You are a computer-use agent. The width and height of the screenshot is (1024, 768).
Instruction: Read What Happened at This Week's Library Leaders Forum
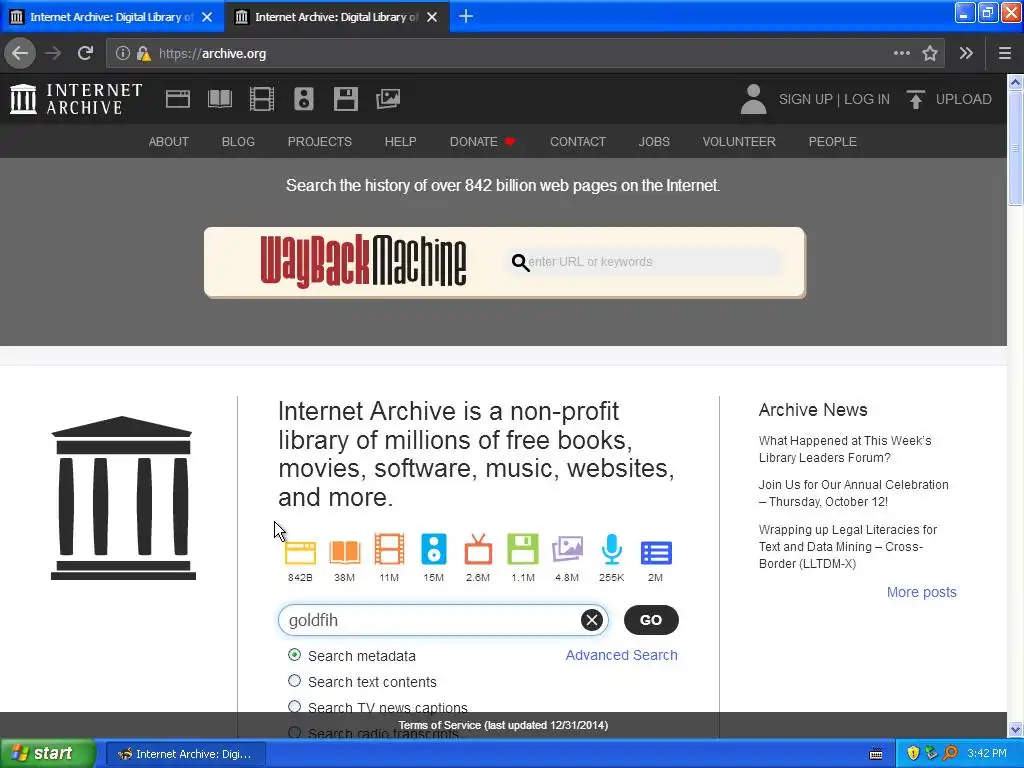coord(844,449)
